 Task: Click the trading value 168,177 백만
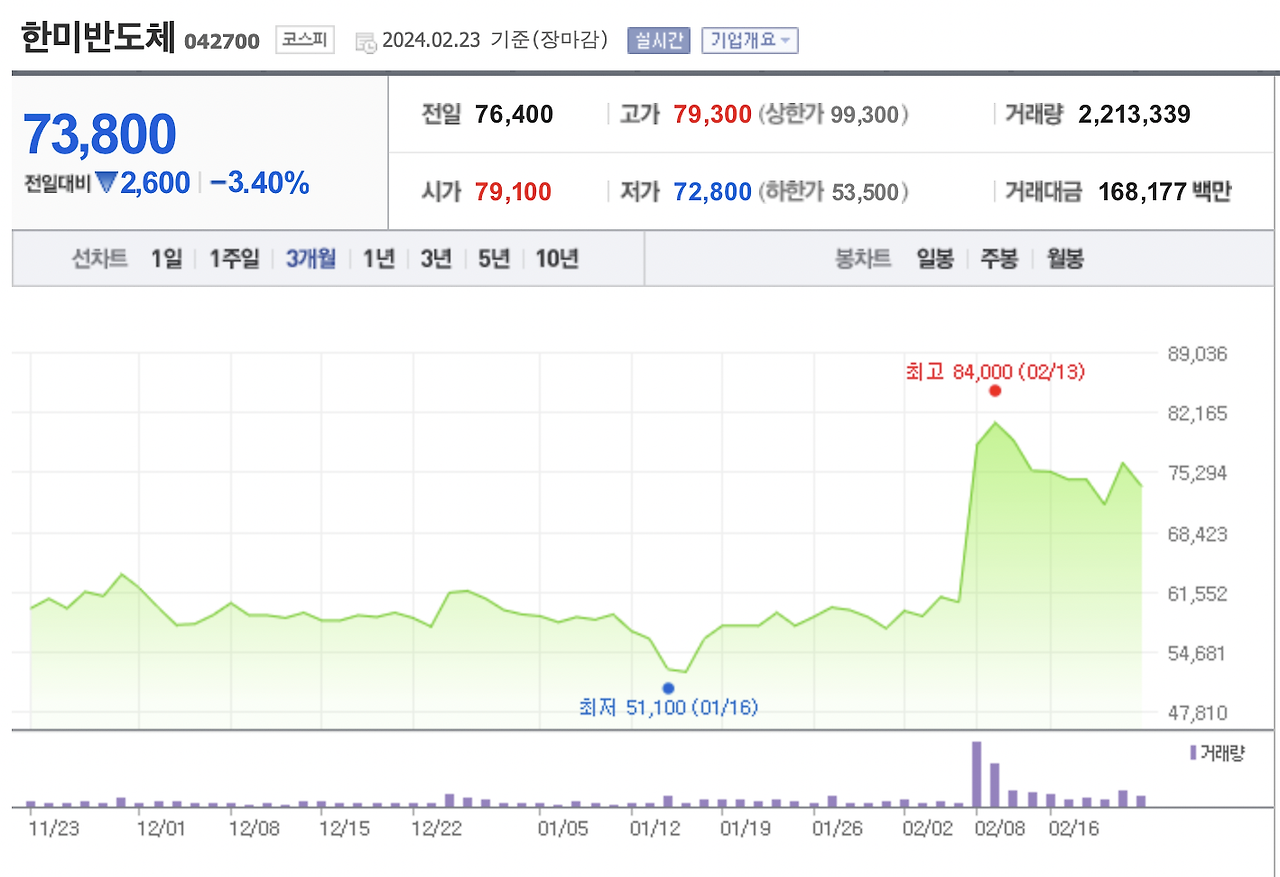1164,191
